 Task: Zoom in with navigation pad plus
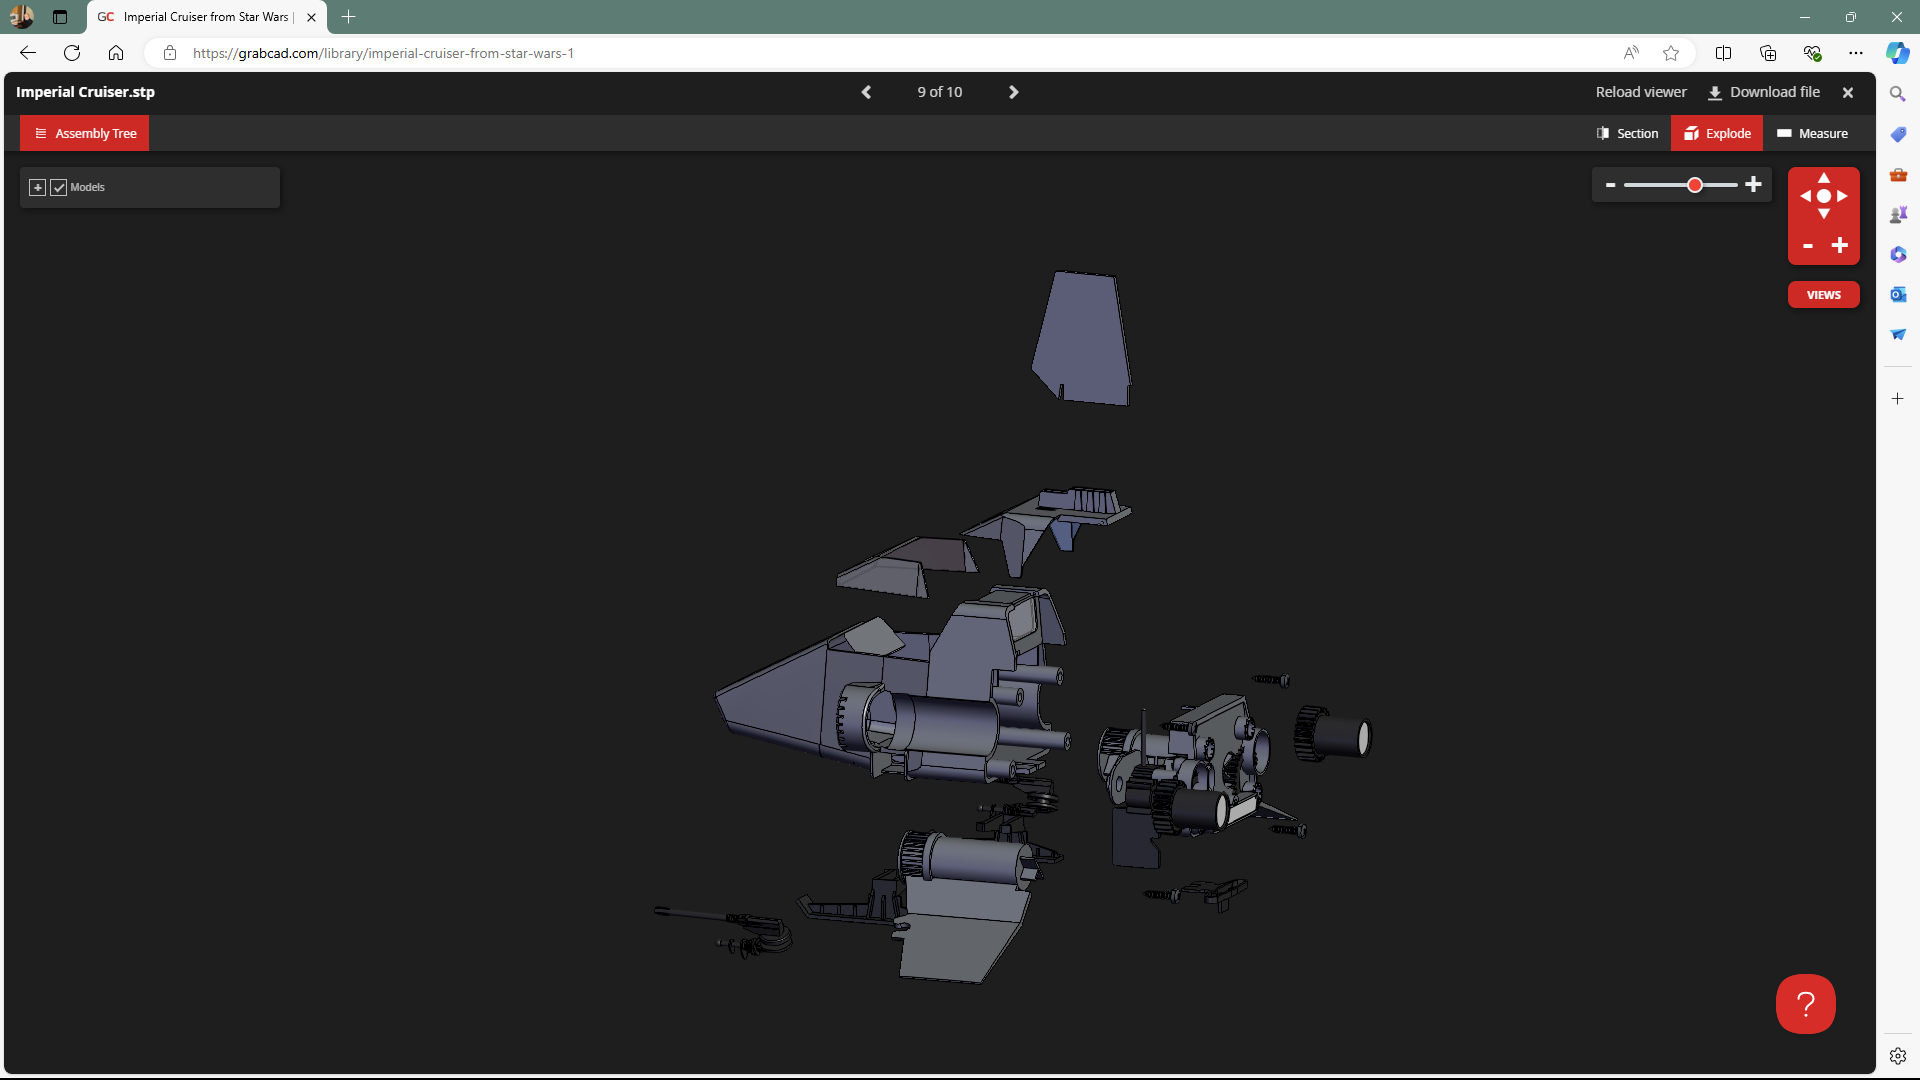(x=1840, y=246)
